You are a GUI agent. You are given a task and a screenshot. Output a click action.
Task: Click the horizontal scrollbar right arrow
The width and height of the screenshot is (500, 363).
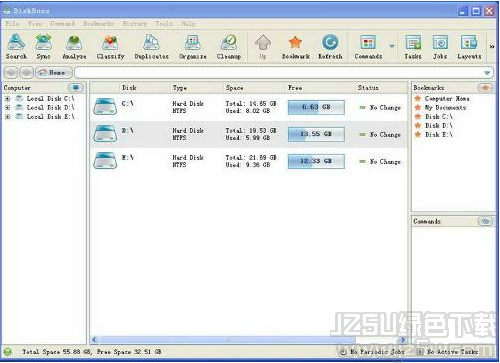click(403, 340)
